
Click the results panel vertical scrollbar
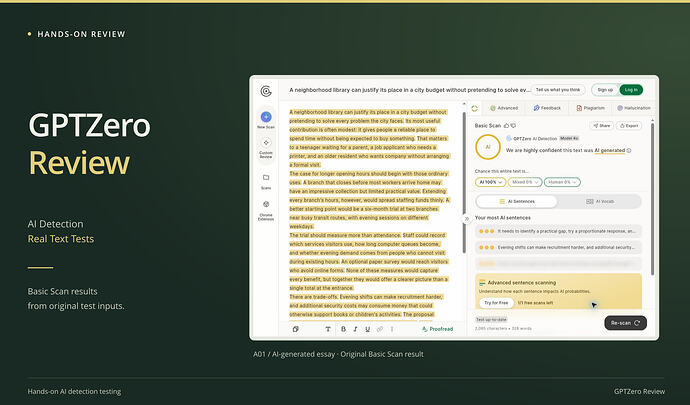point(652,199)
